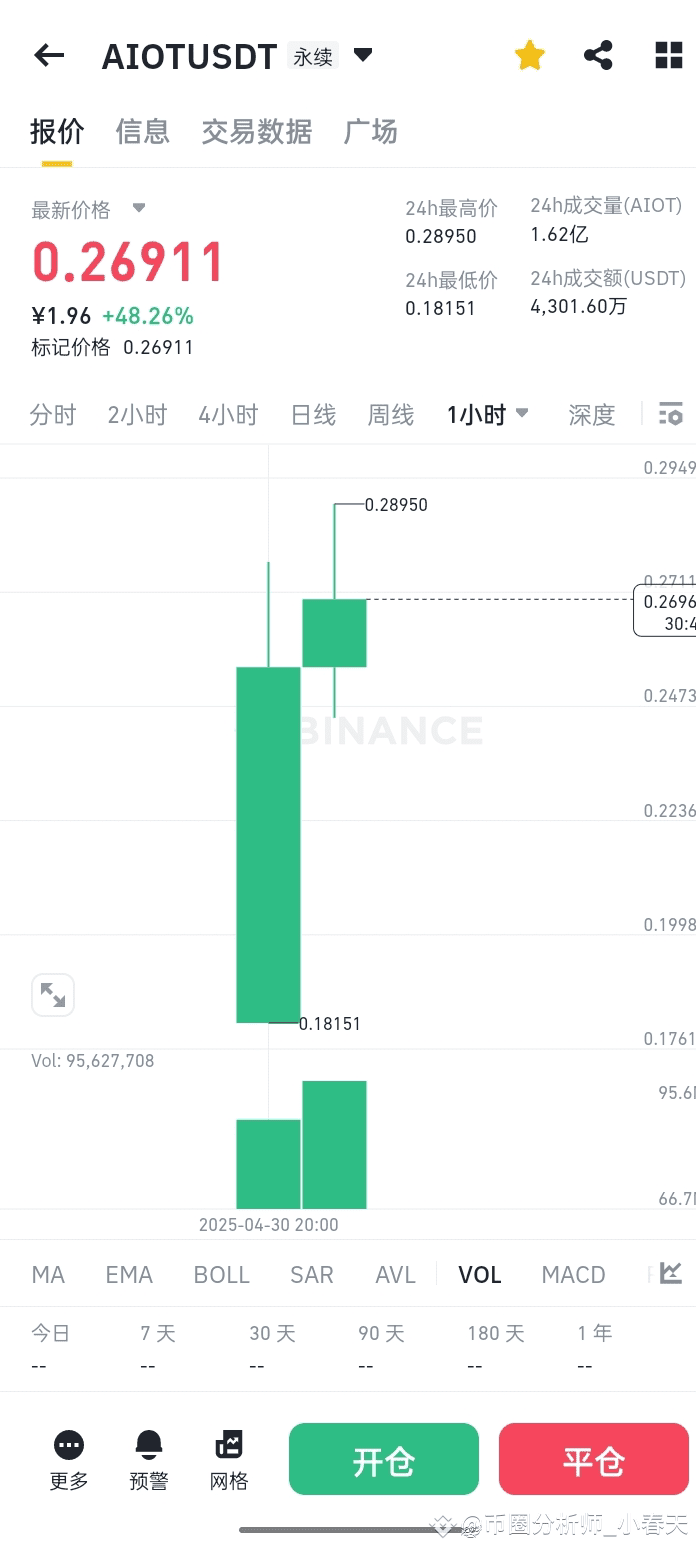This screenshot has width=696, height=1547.
Task: Switch to the 交易数据 tab
Action: [x=257, y=132]
